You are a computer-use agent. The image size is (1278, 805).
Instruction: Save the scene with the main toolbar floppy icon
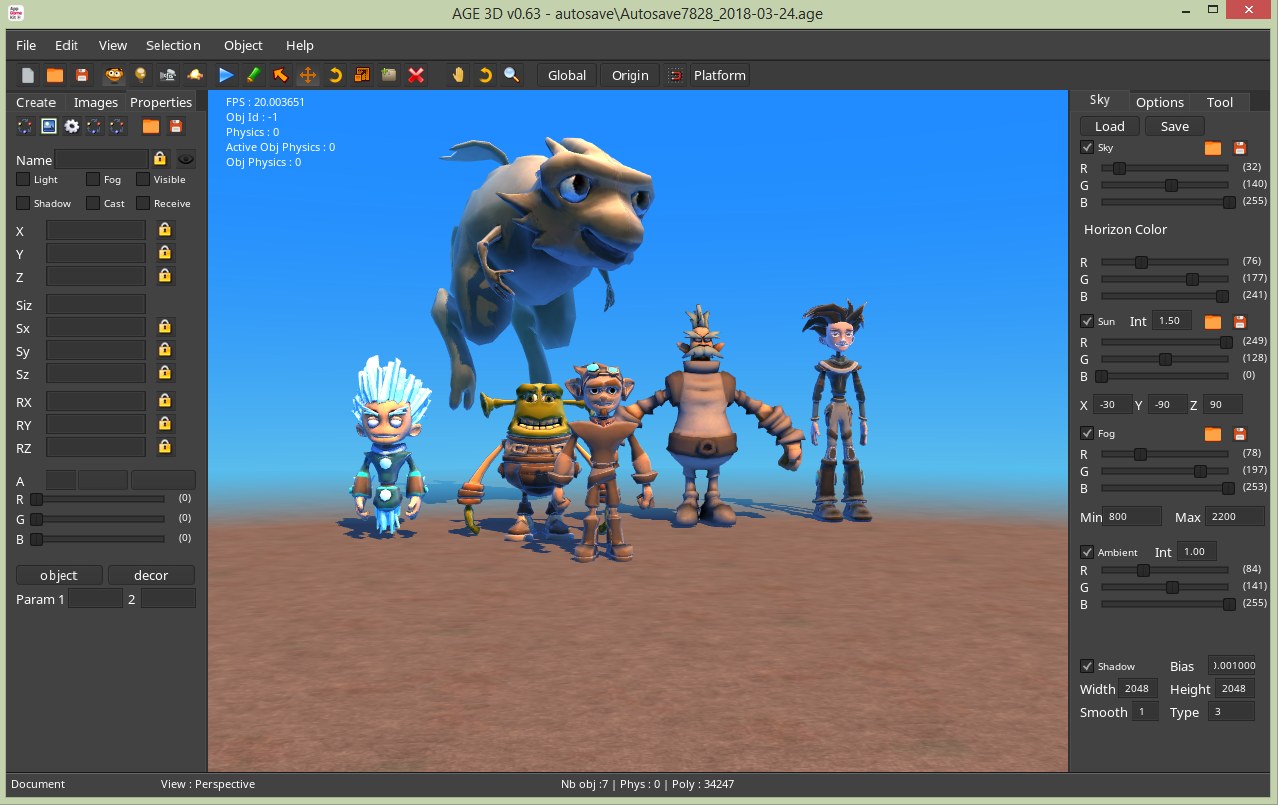click(x=82, y=75)
